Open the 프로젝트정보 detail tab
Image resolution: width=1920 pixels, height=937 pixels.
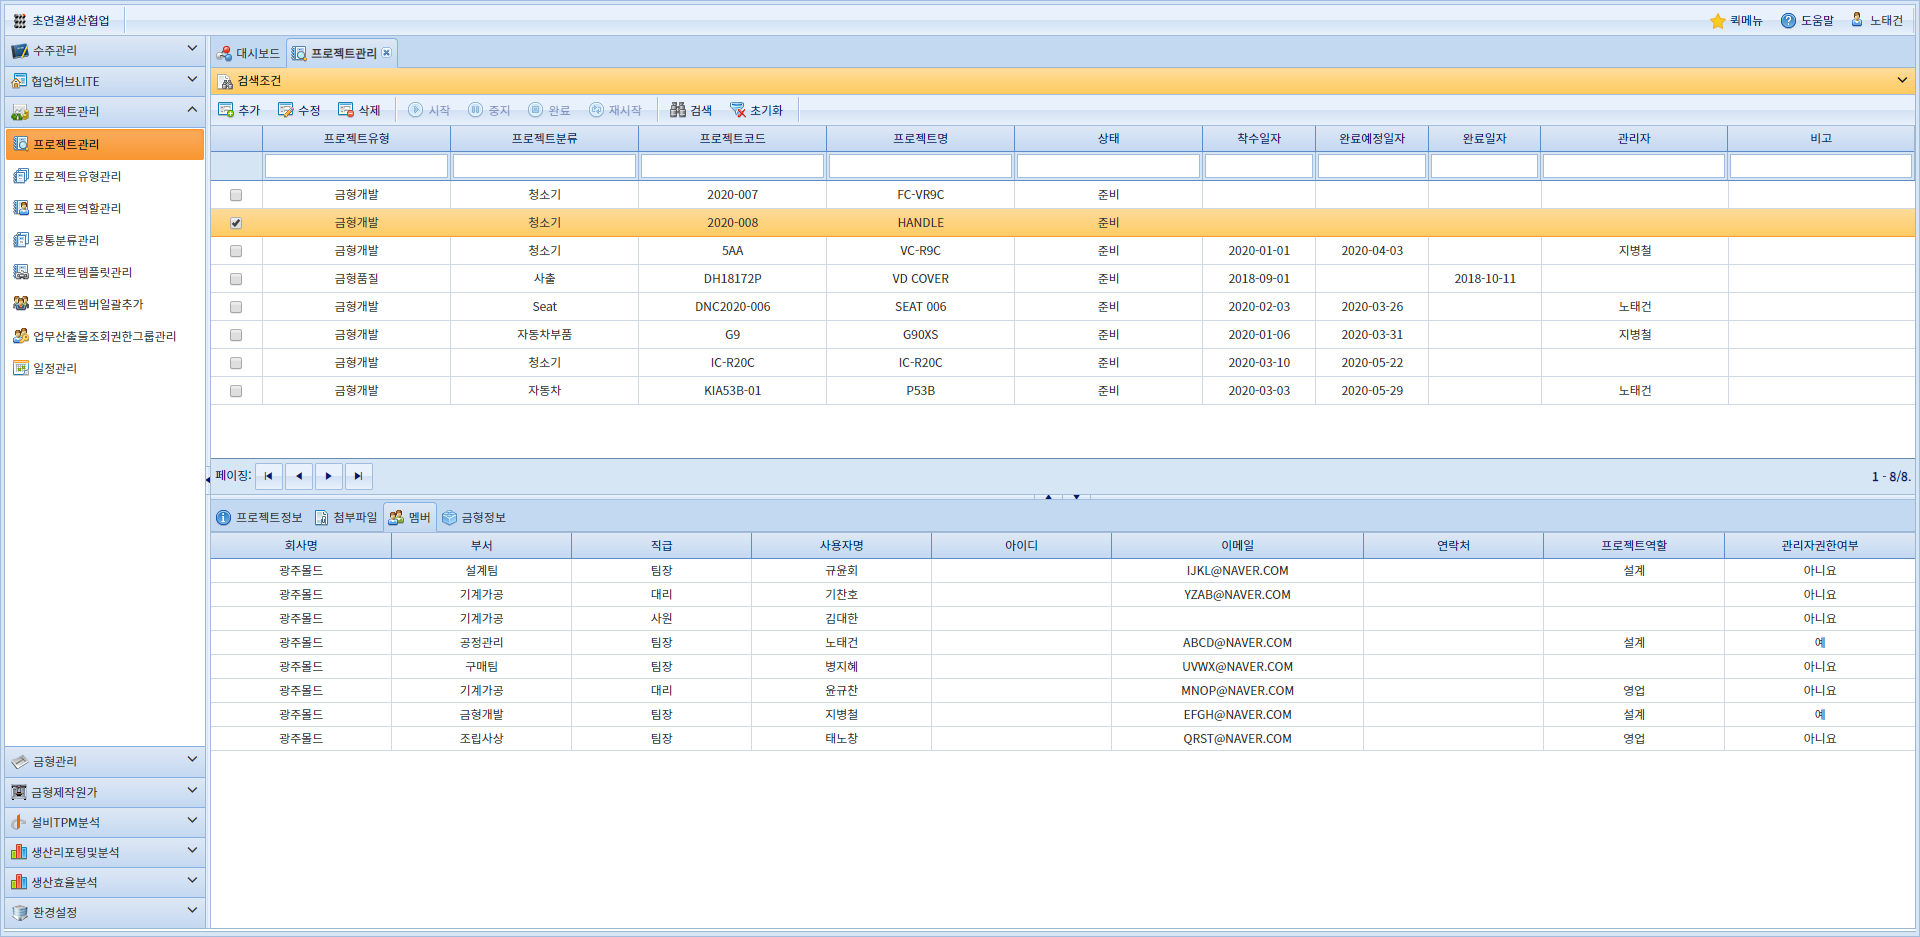pos(259,517)
